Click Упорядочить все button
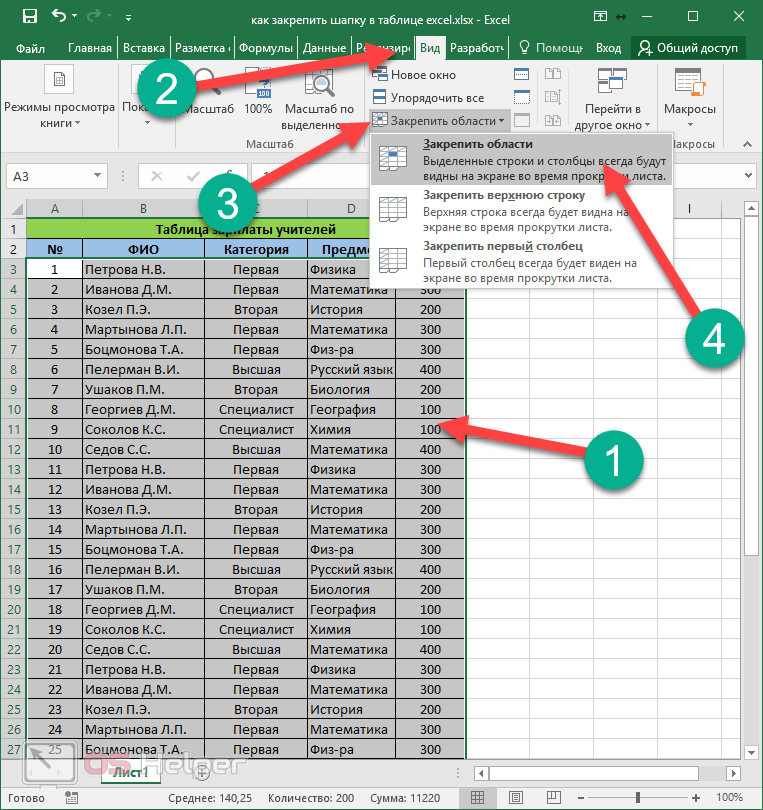The image size is (763, 810). [x=428, y=98]
